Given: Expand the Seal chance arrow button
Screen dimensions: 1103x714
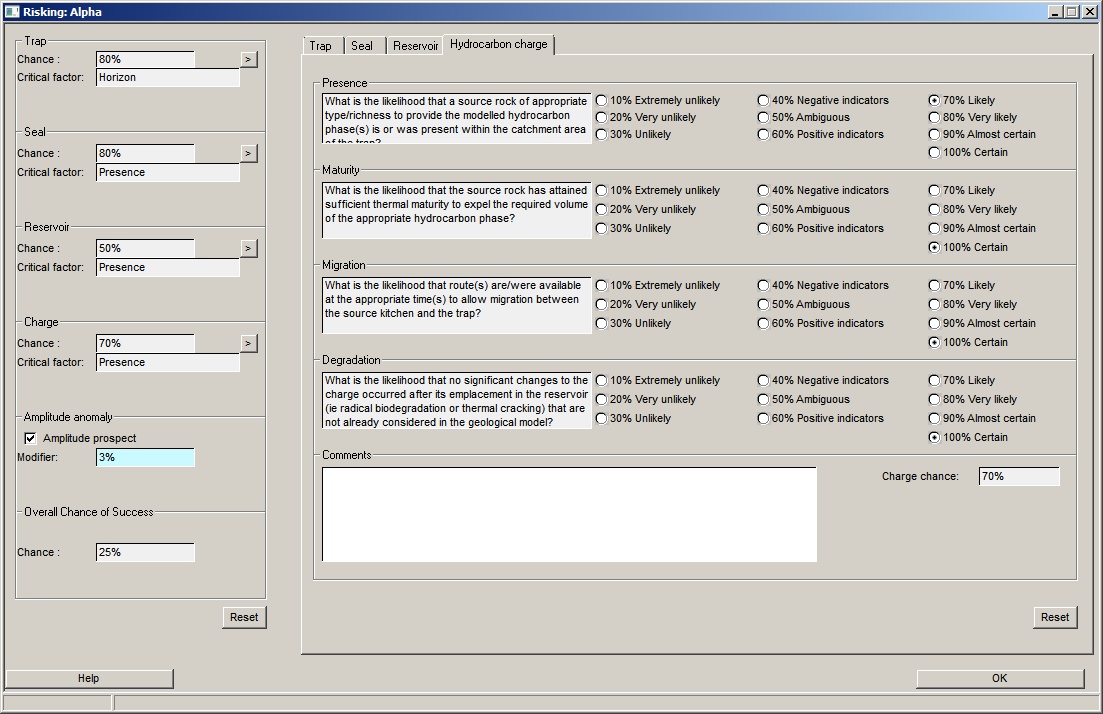Looking at the screenshot, I should [x=249, y=153].
